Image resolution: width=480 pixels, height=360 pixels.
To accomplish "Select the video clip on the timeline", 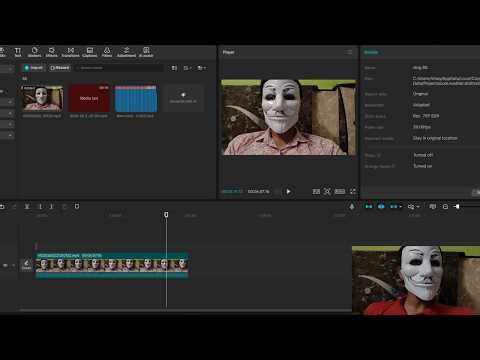I will pyautogui.click(x=112, y=265).
